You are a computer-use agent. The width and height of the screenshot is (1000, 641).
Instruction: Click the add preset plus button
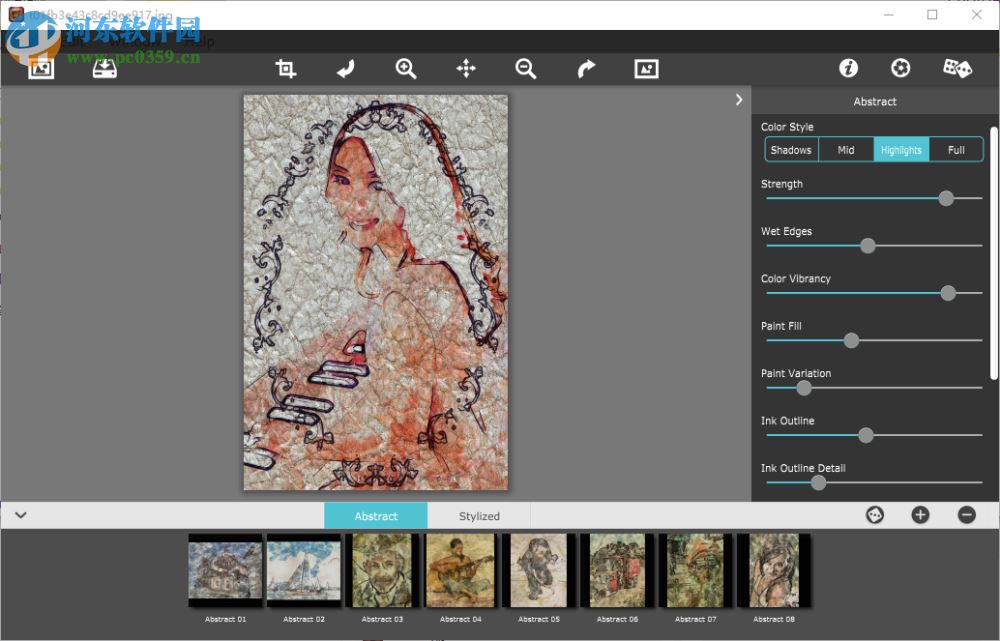point(920,515)
